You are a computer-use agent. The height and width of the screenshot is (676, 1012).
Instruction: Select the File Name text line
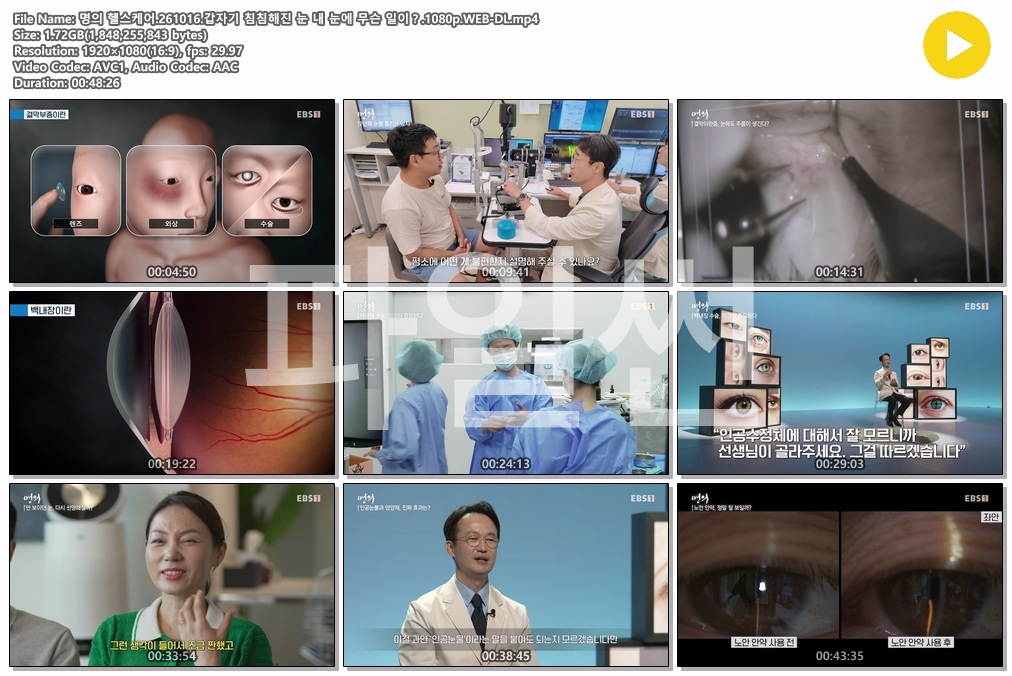pos(276,19)
